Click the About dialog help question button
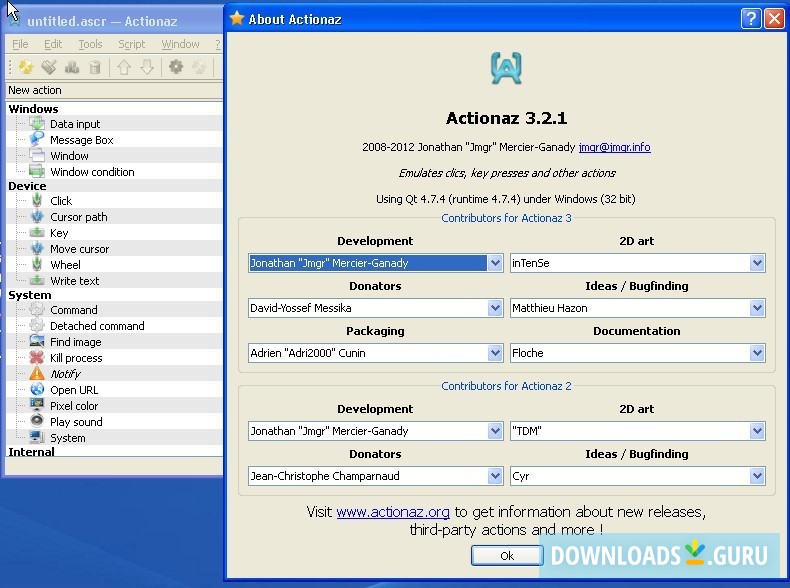 coord(751,19)
